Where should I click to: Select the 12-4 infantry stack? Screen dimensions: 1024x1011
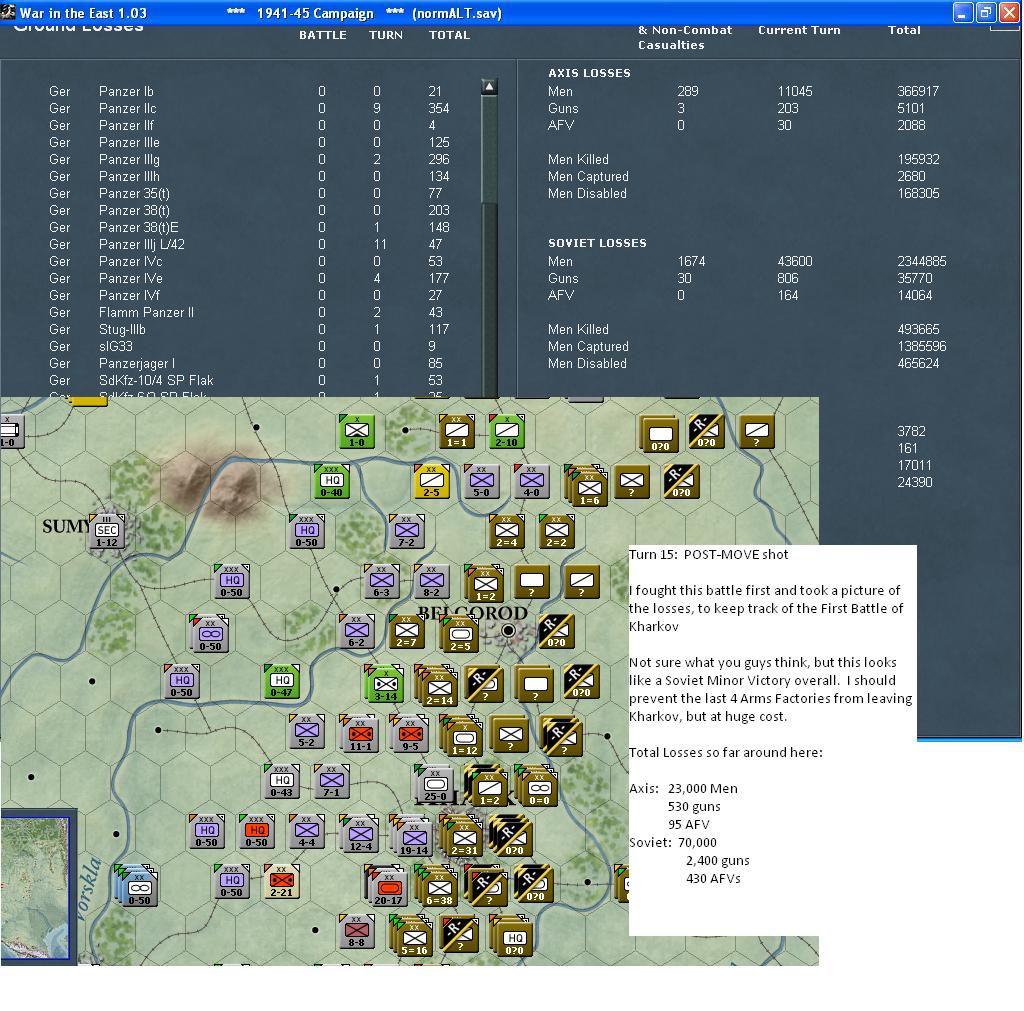(359, 834)
